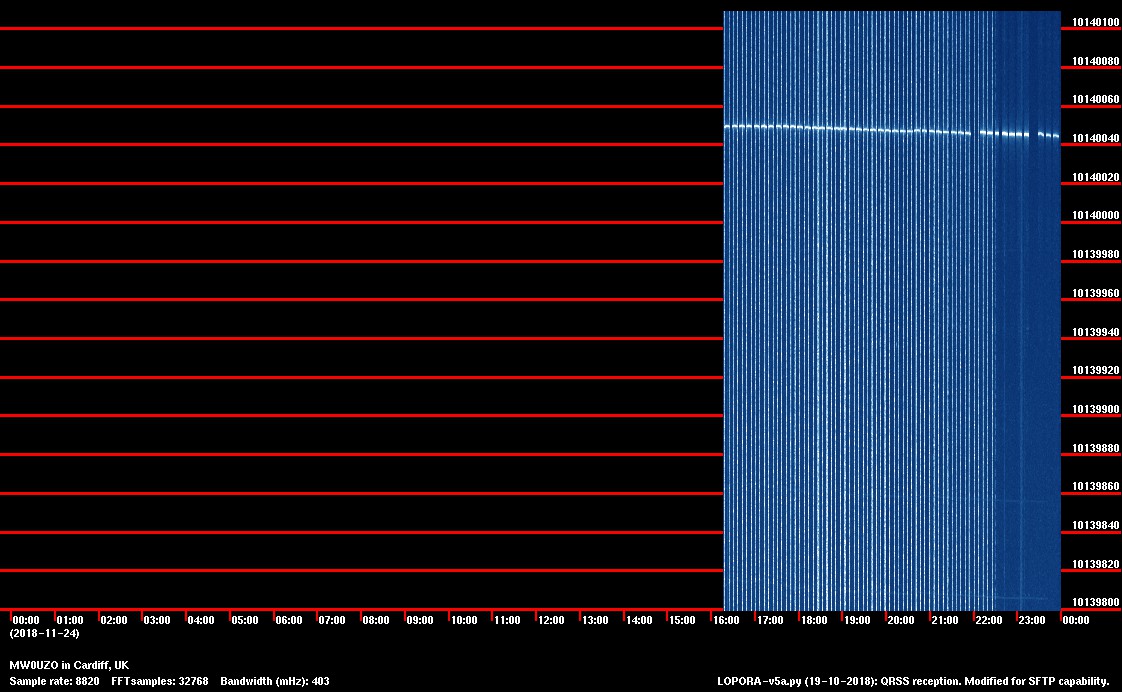Click the 16:00 time axis label

(726, 621)
